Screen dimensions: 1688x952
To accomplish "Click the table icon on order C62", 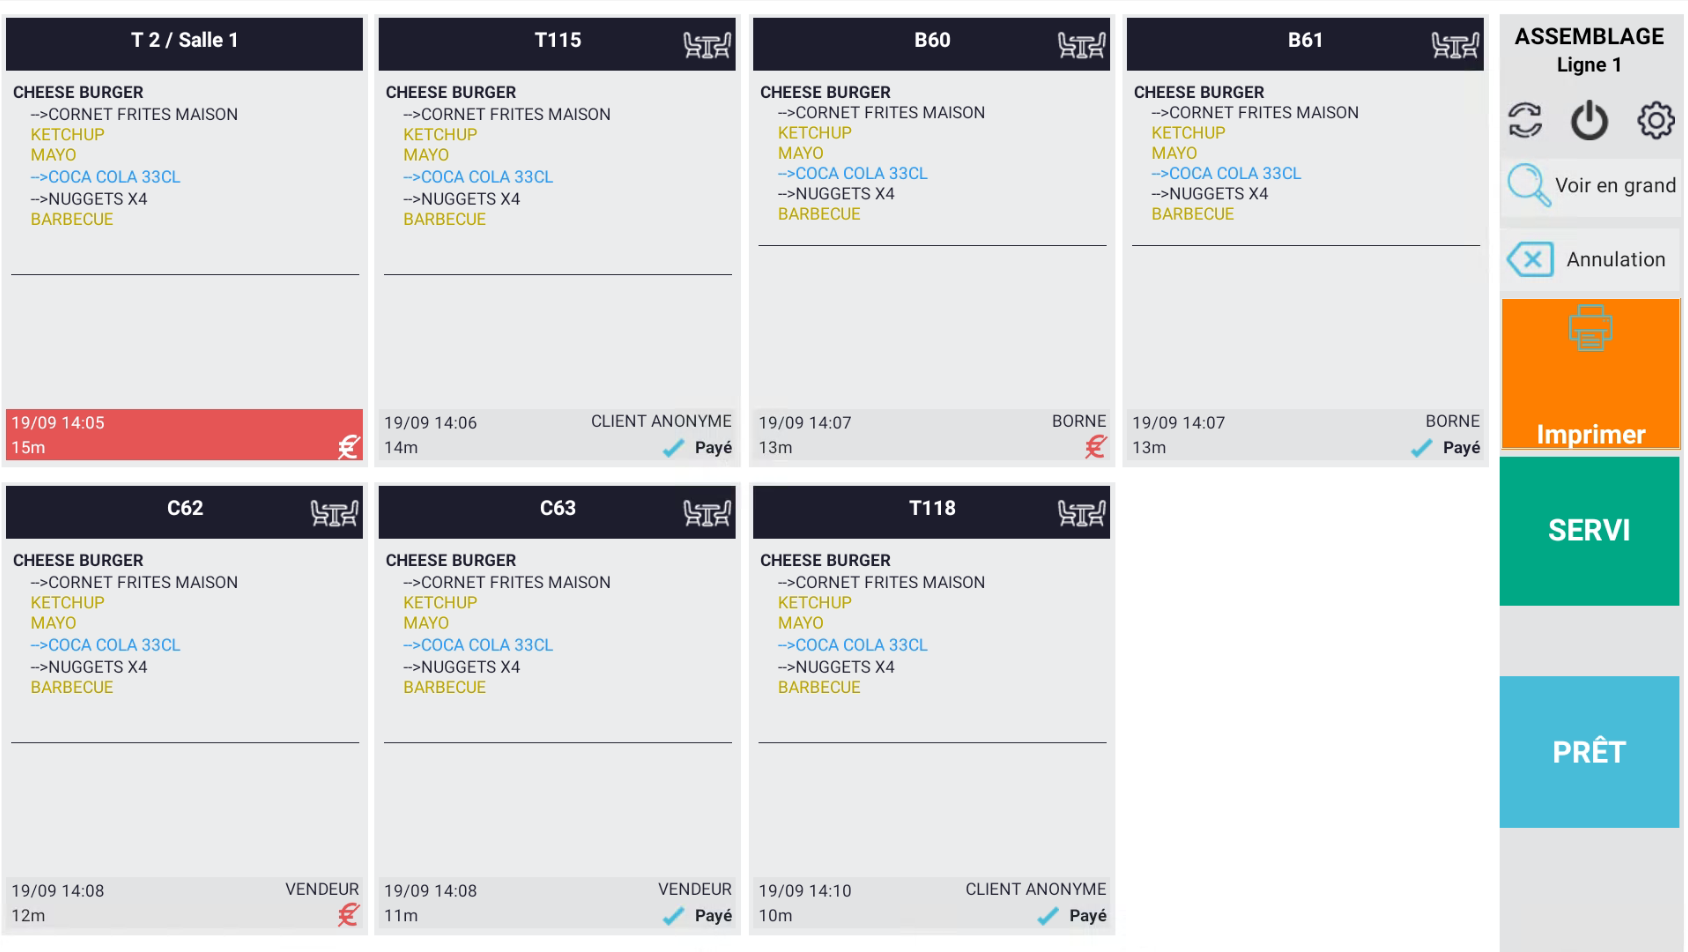I will [334, 514].
